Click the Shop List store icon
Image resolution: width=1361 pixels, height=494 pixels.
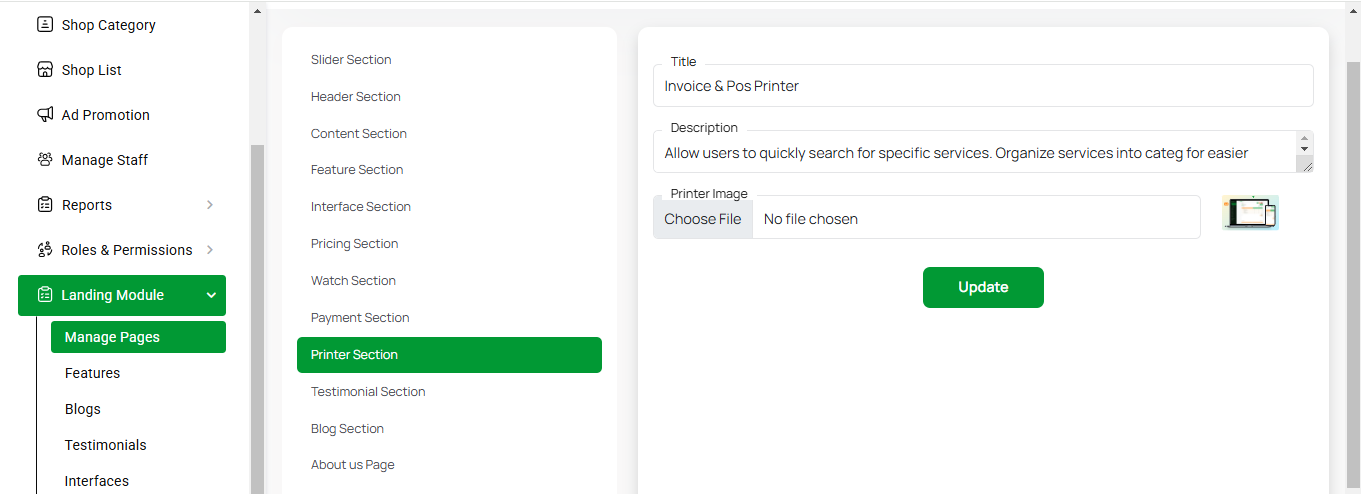click(45, 70)
